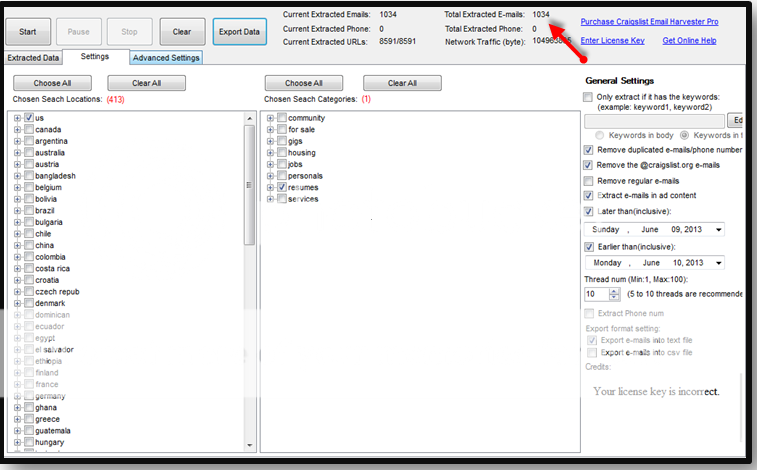Click locations list scroll up arrow
The width and height of the screenshot is (757, 470).
click(x=249, y=118)
